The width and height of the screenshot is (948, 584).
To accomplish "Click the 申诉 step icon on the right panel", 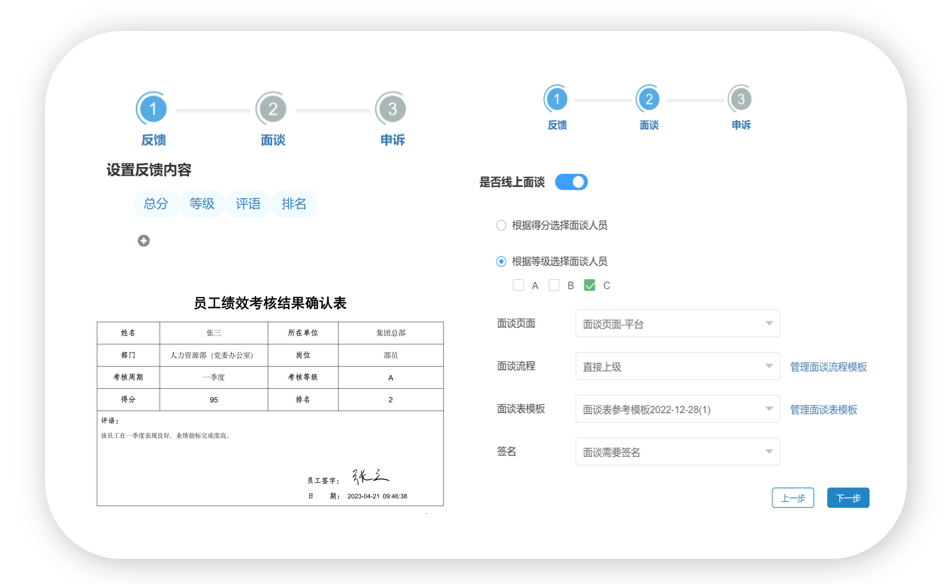I will click(x=740, y=100).
